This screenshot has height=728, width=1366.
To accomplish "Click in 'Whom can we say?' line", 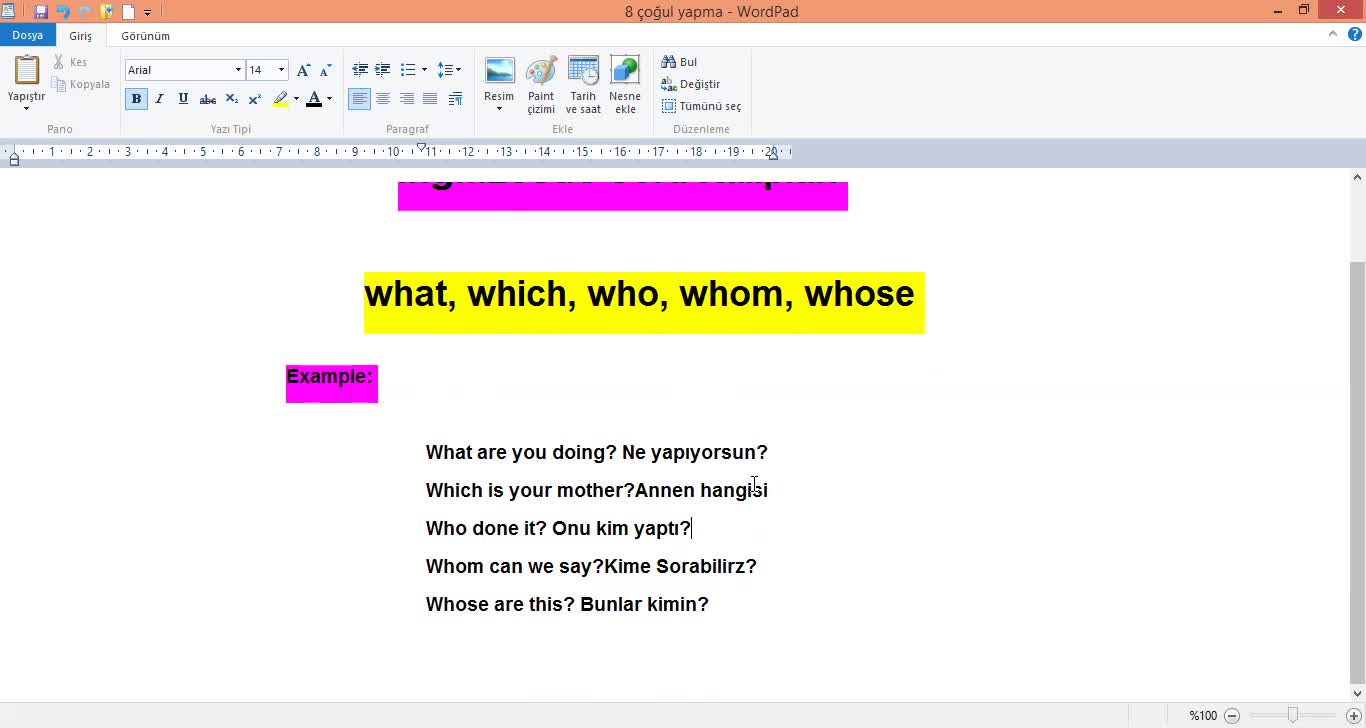I will coord(591,566).
